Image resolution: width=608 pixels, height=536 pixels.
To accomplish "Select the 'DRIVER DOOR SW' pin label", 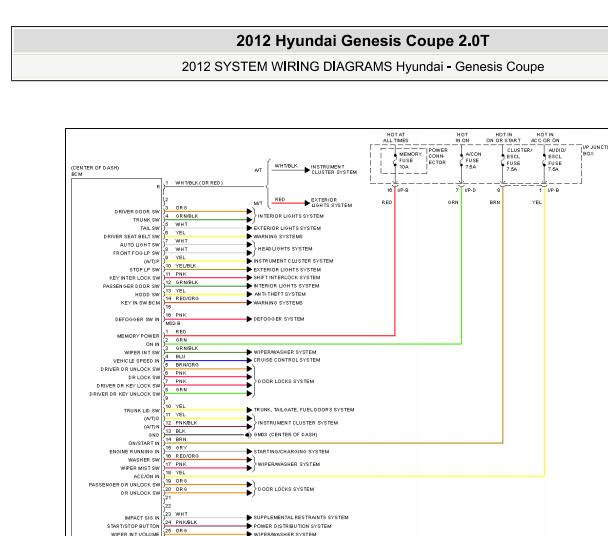I will (x=137, y=212).
